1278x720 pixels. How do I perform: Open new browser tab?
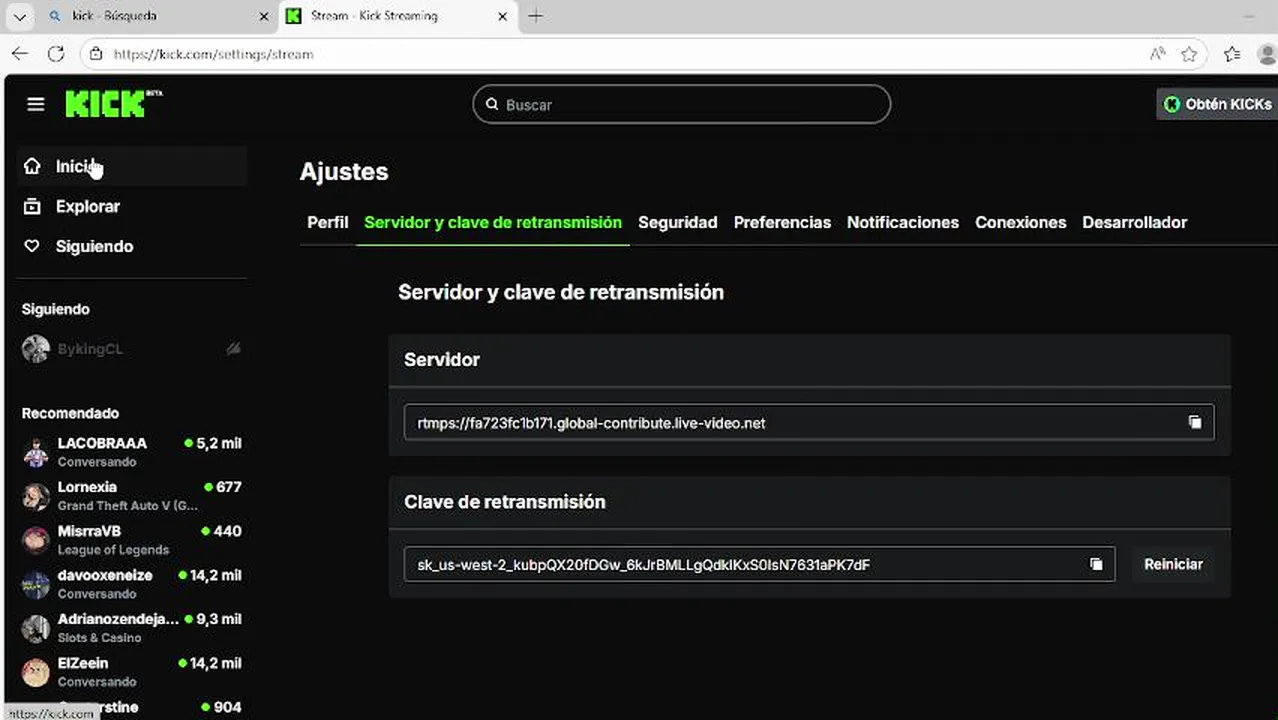(536, 16)
